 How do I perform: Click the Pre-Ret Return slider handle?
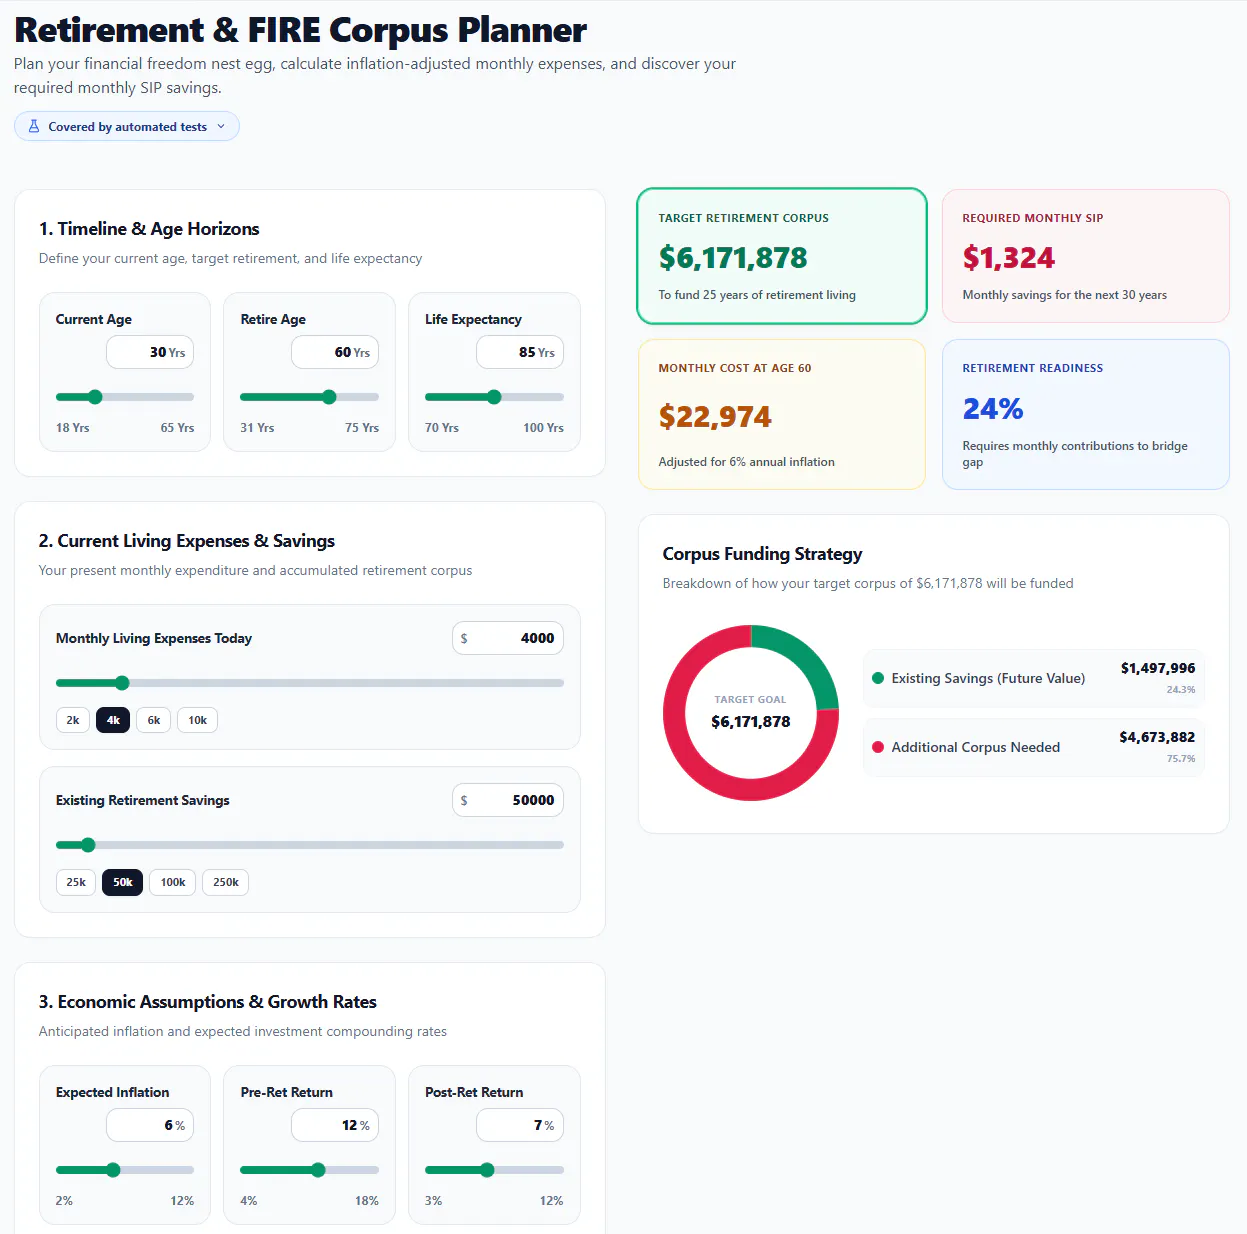tap(318, 1170)
